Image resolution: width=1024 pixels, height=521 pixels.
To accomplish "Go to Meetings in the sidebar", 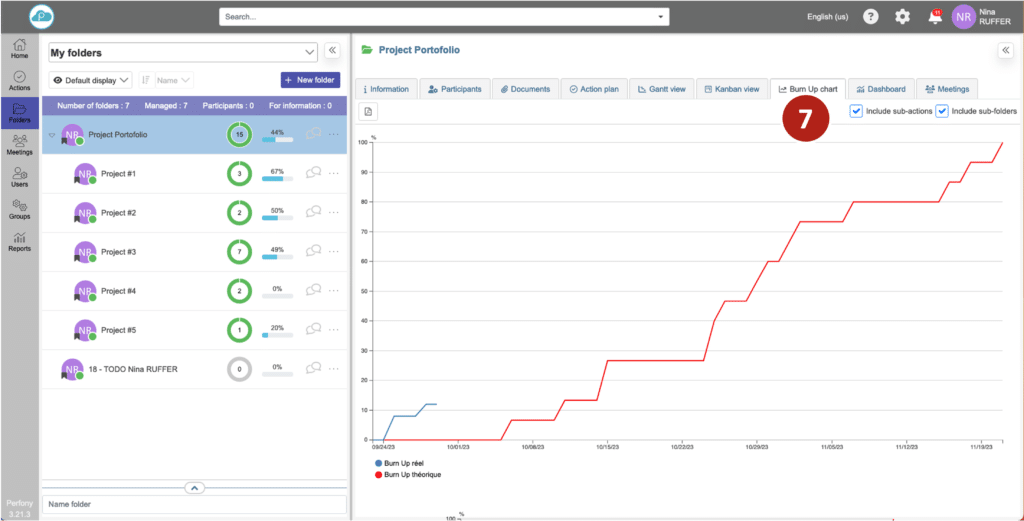I will [x=19, y=145].
